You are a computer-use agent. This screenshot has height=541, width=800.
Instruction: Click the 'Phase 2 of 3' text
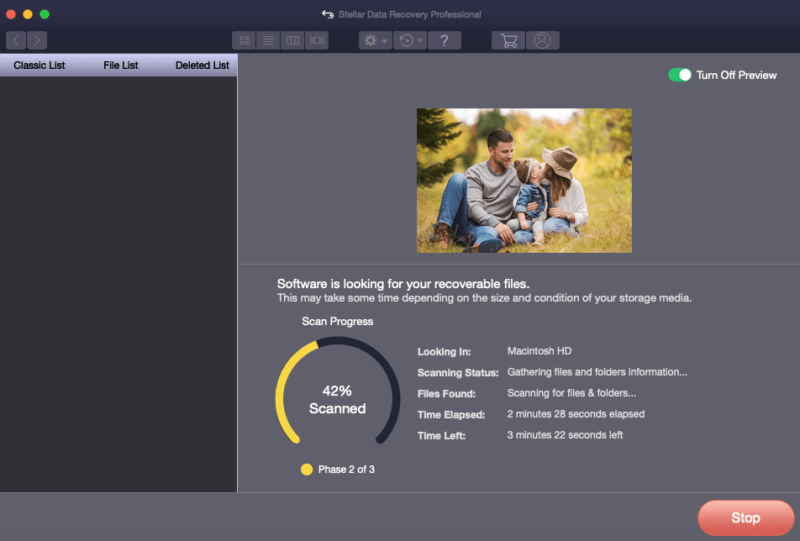coord(346,469)
